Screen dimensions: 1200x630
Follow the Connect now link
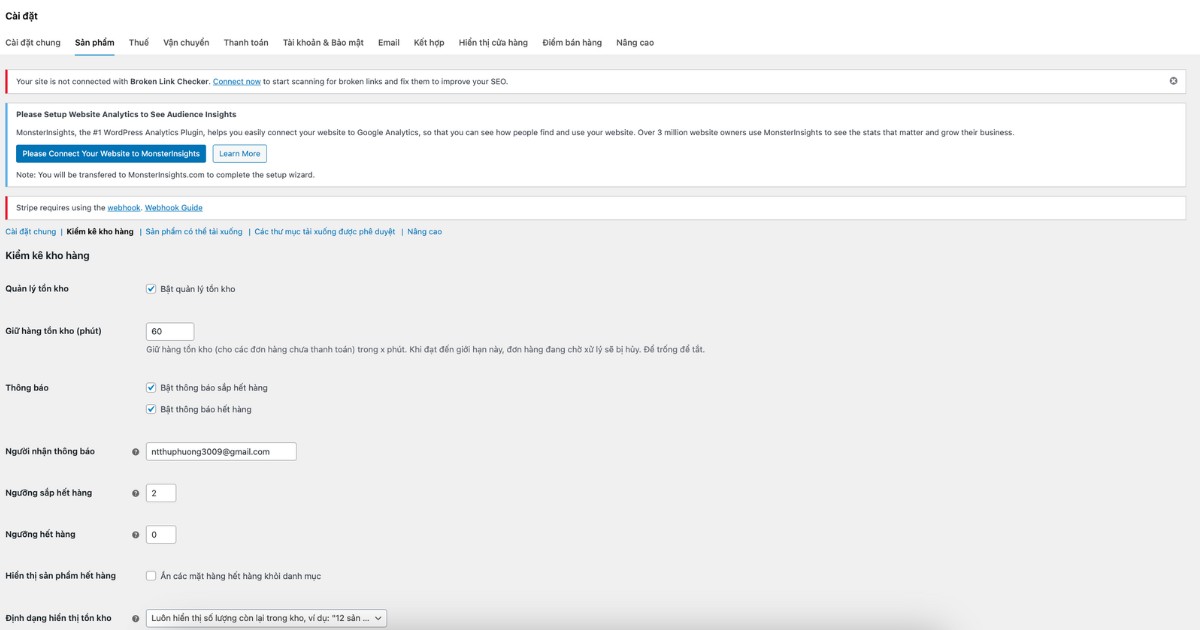(x=237, y=81)
